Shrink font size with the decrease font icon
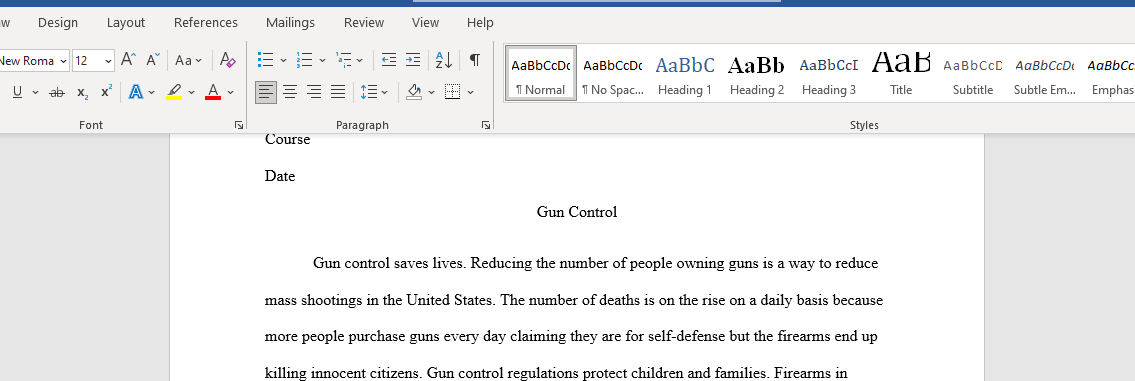This screenshot has width=1135, height=381. pos(153,60)
